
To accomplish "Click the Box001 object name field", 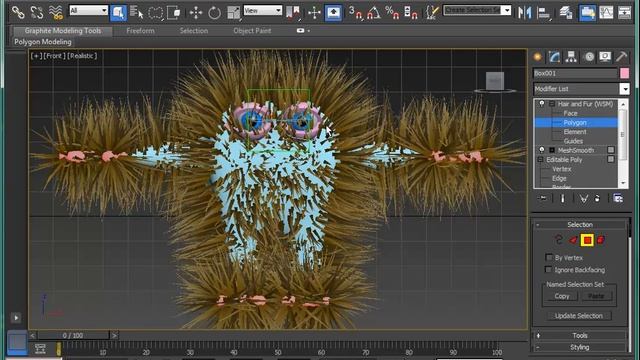I will [575, 73].
